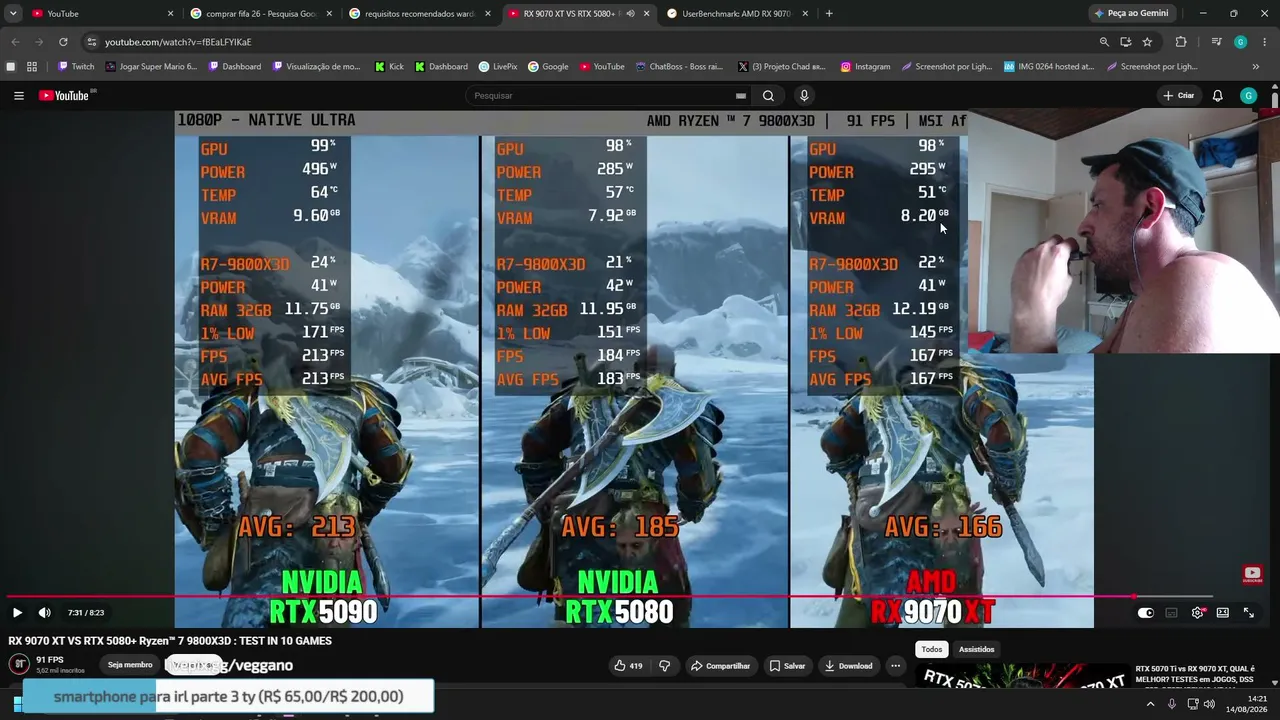Open the YouTube guide hamburger menu
The image size is (1280, 720).
click(19, 96)
